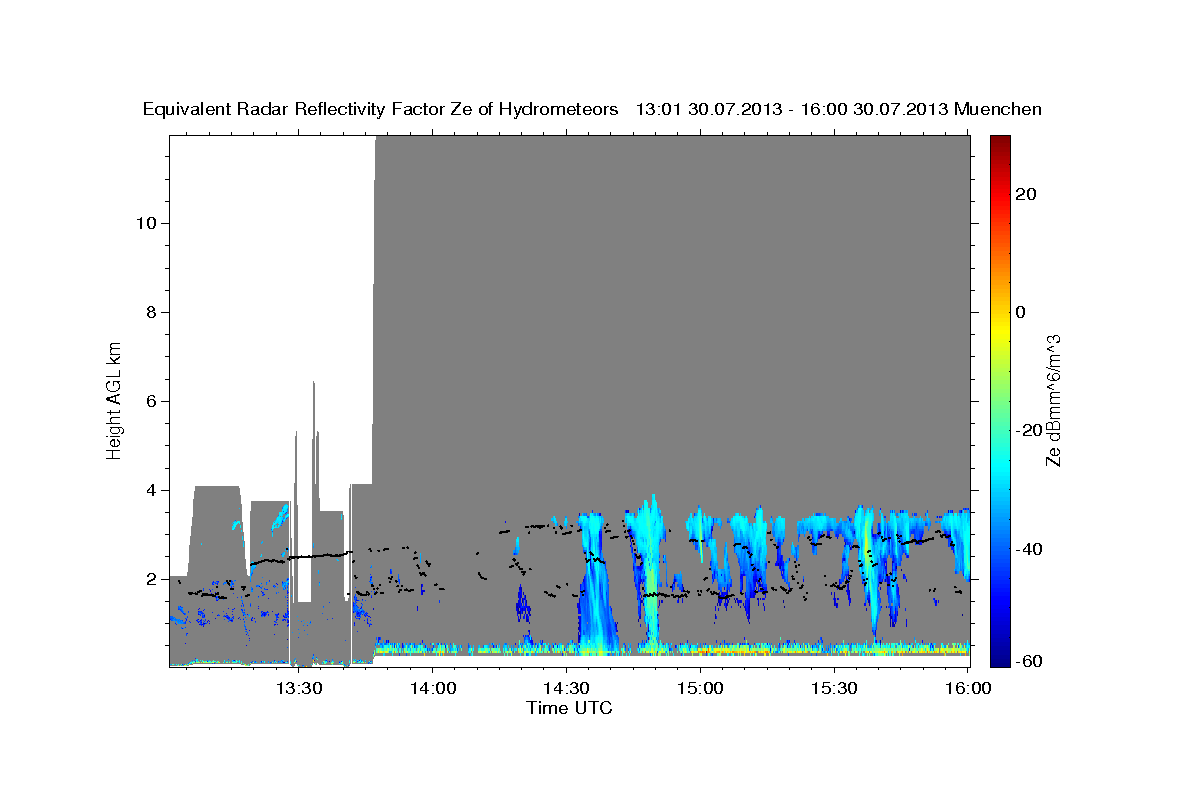
Task: Click the colorbar tick label '0'
Action: tap(1020, 312)
